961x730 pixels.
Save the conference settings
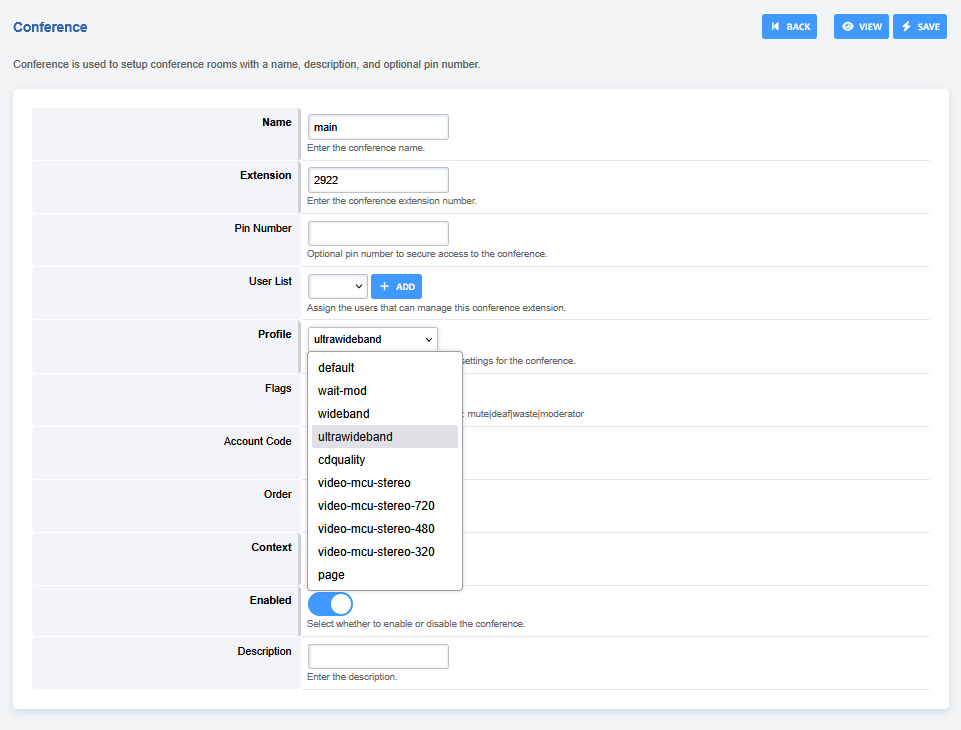(919, 27)
